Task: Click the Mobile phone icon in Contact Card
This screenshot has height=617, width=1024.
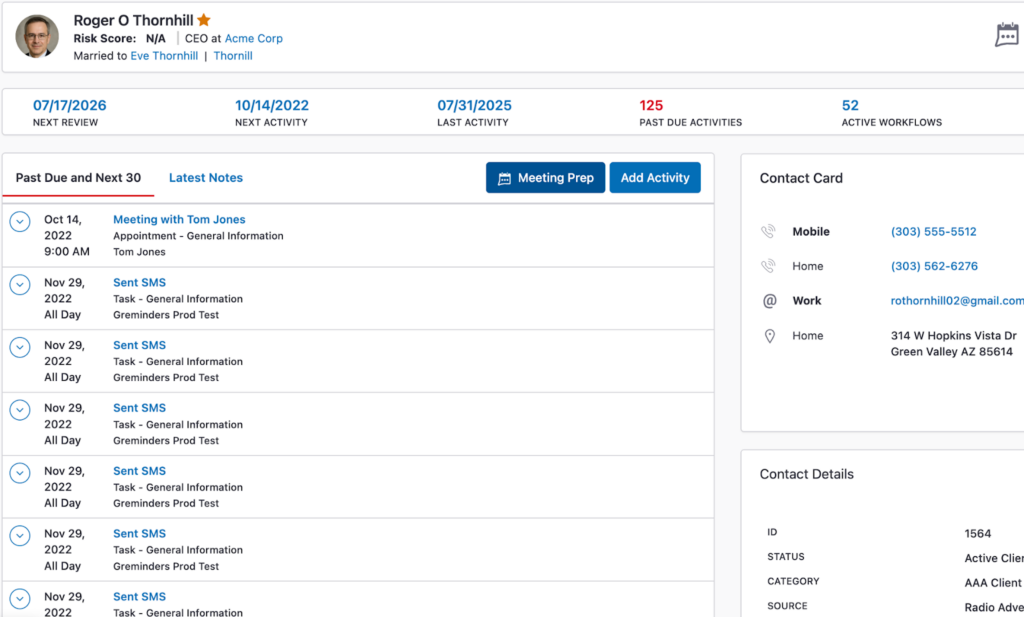Action: point(768,232)
